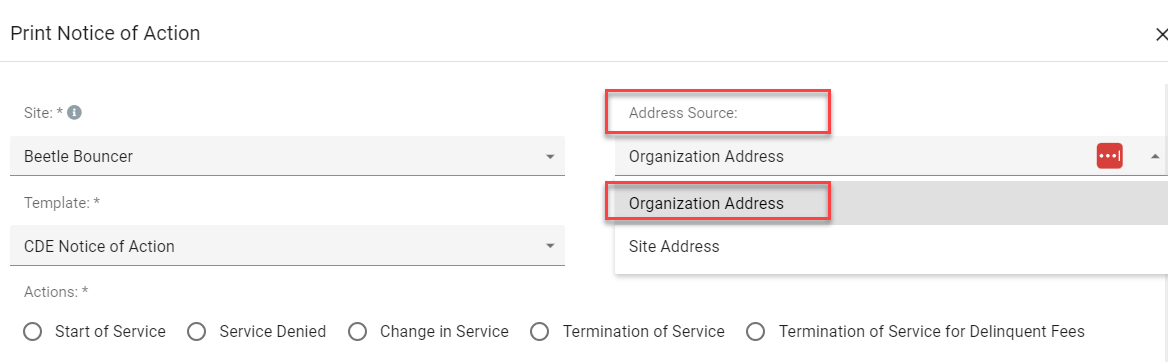Open the Template dropdown arrow
Viewport: 1168px width, 362px height.
coord(550,246)
